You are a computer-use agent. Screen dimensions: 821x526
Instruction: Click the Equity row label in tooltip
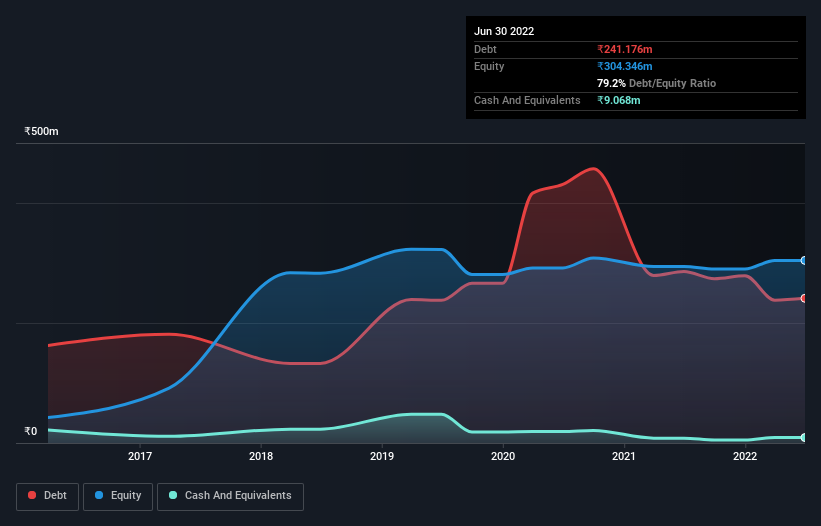pyautogui.click(x=489, y=66)
